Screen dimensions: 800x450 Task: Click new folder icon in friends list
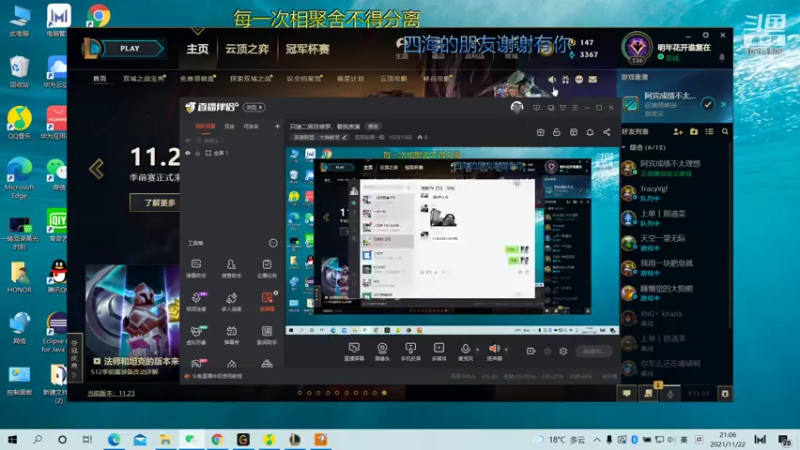(693, 132)
